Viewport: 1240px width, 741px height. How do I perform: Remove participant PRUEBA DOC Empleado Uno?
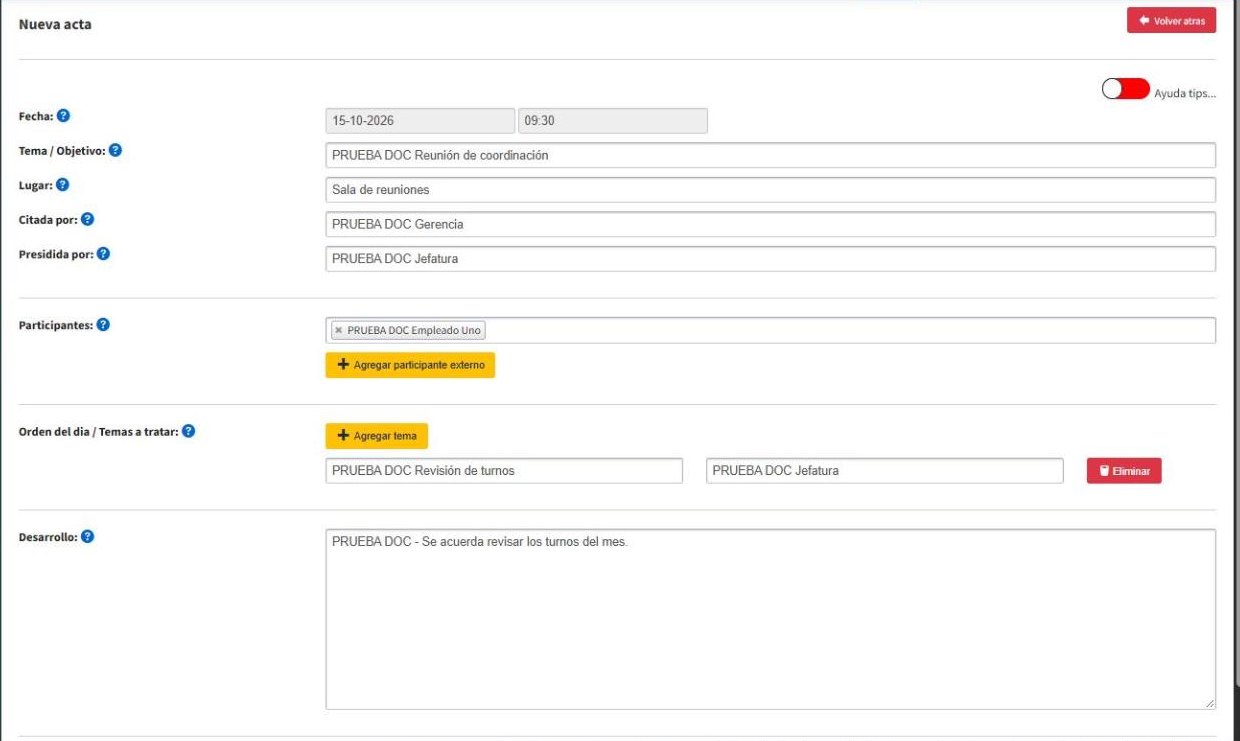tap(338, 331)
